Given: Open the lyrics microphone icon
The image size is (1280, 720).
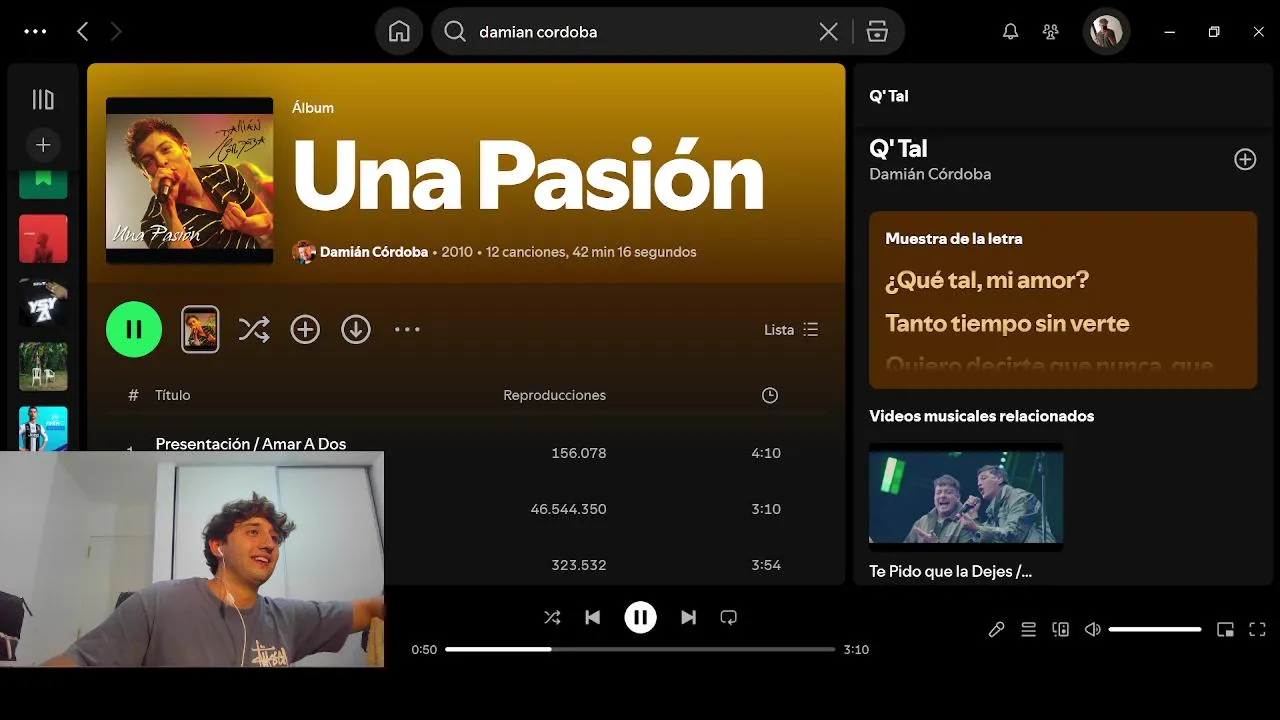Looking at the screenshot, I should (x=996, y=629).
